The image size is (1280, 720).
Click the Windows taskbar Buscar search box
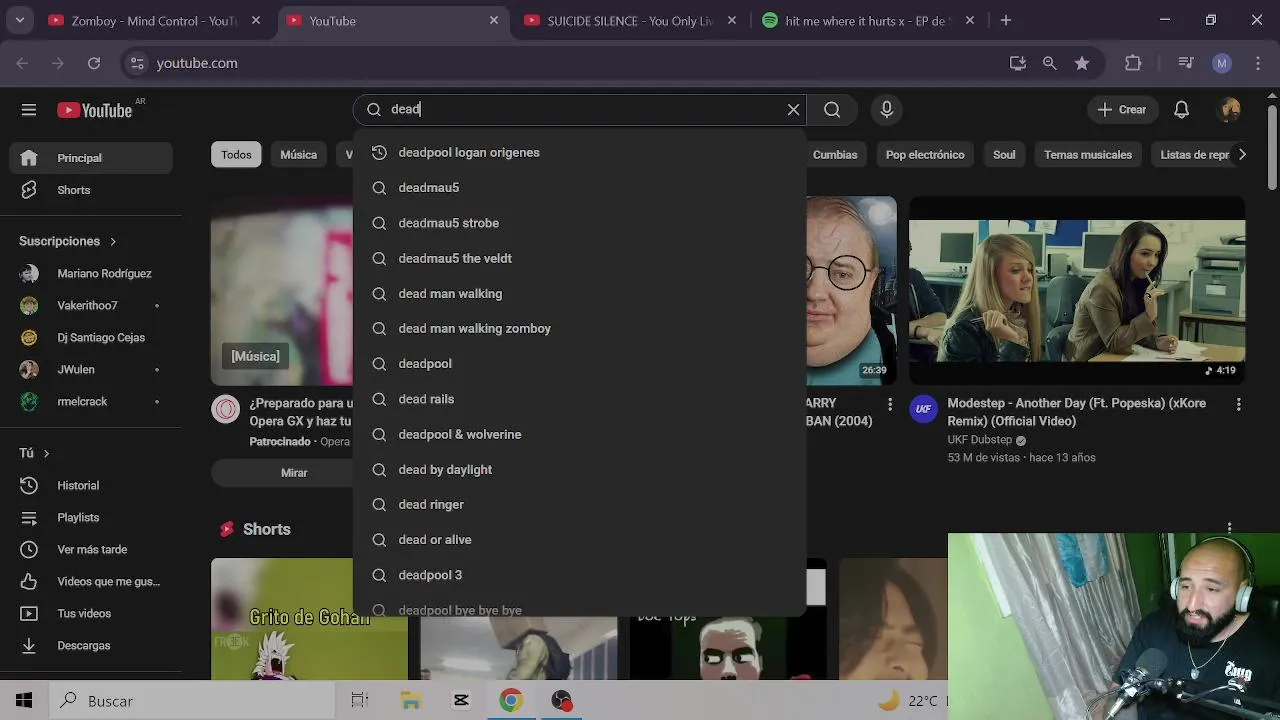pyautogui.click(x=191, y=701)
